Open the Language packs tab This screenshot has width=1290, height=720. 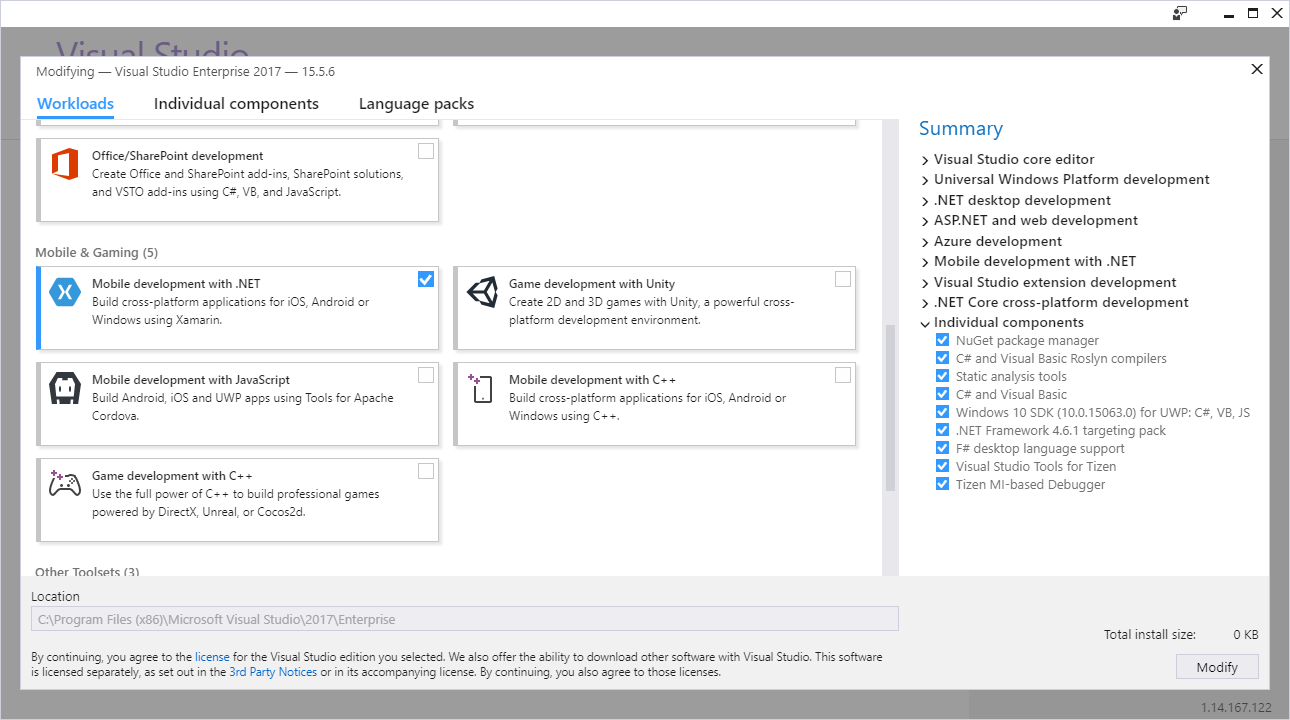point(416,104)
